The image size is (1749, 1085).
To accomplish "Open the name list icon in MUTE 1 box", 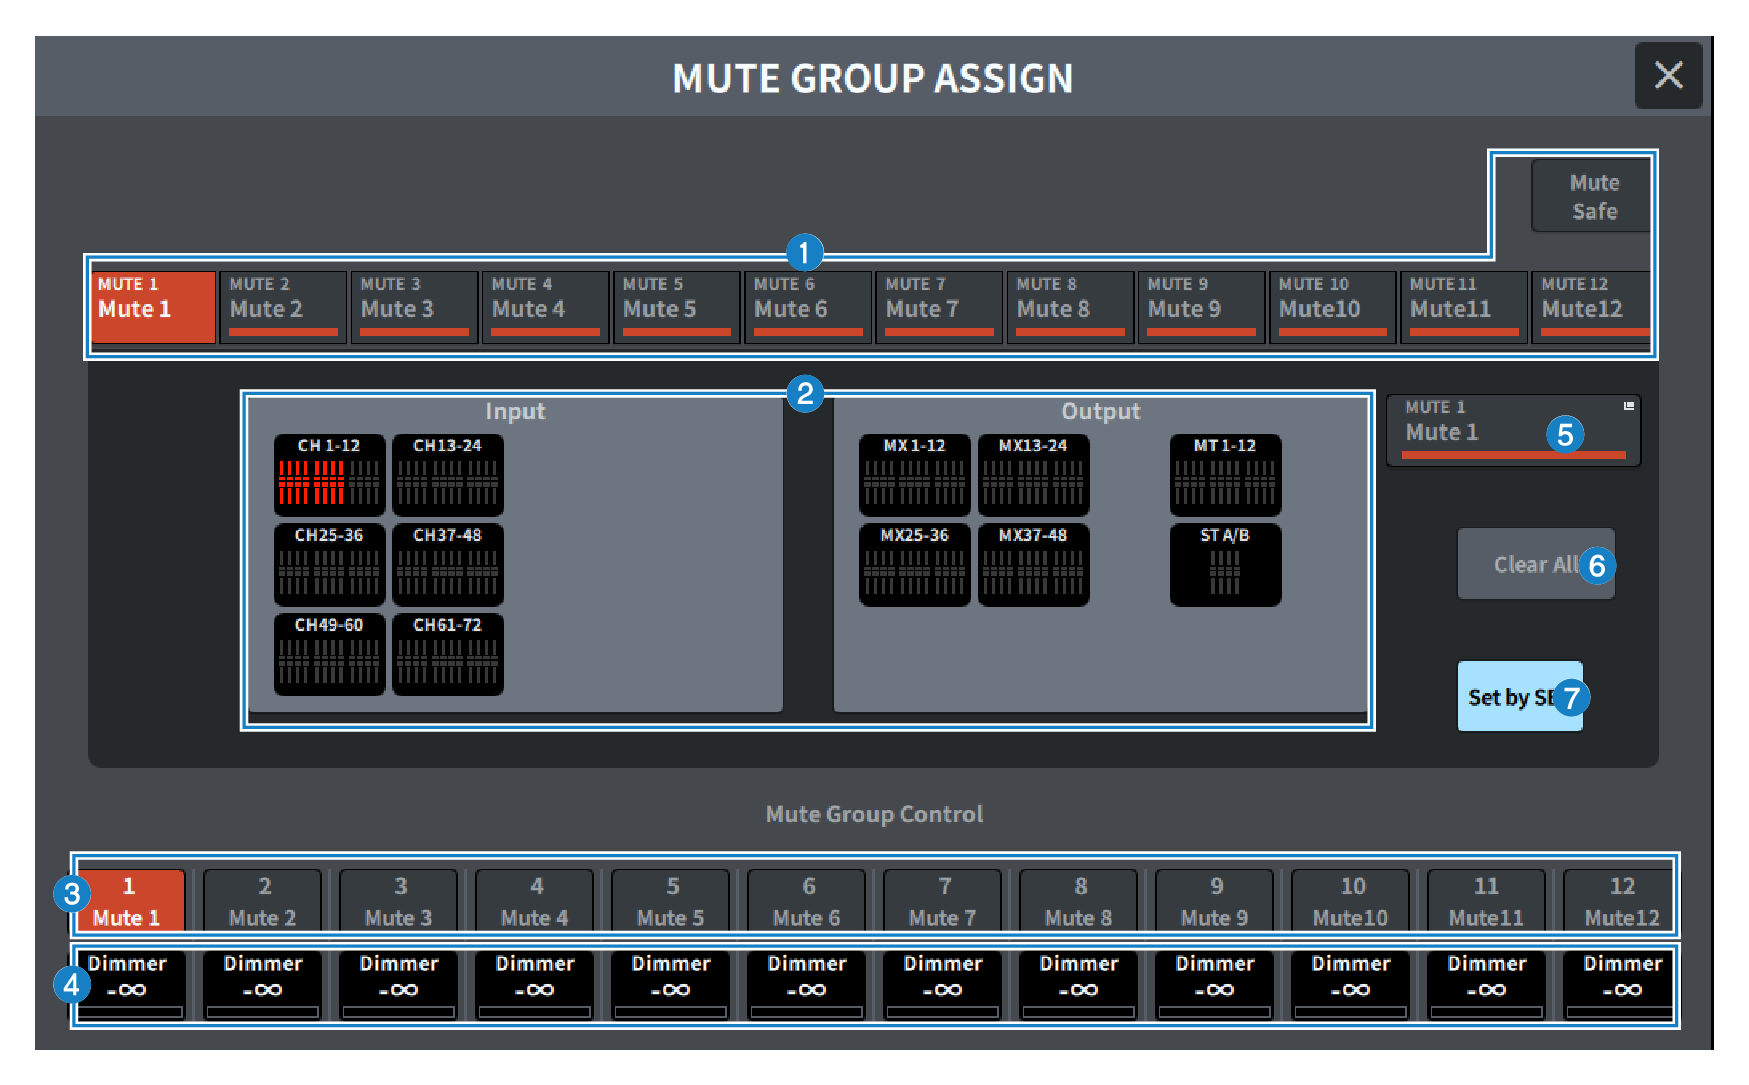I will pos(1629,405).
